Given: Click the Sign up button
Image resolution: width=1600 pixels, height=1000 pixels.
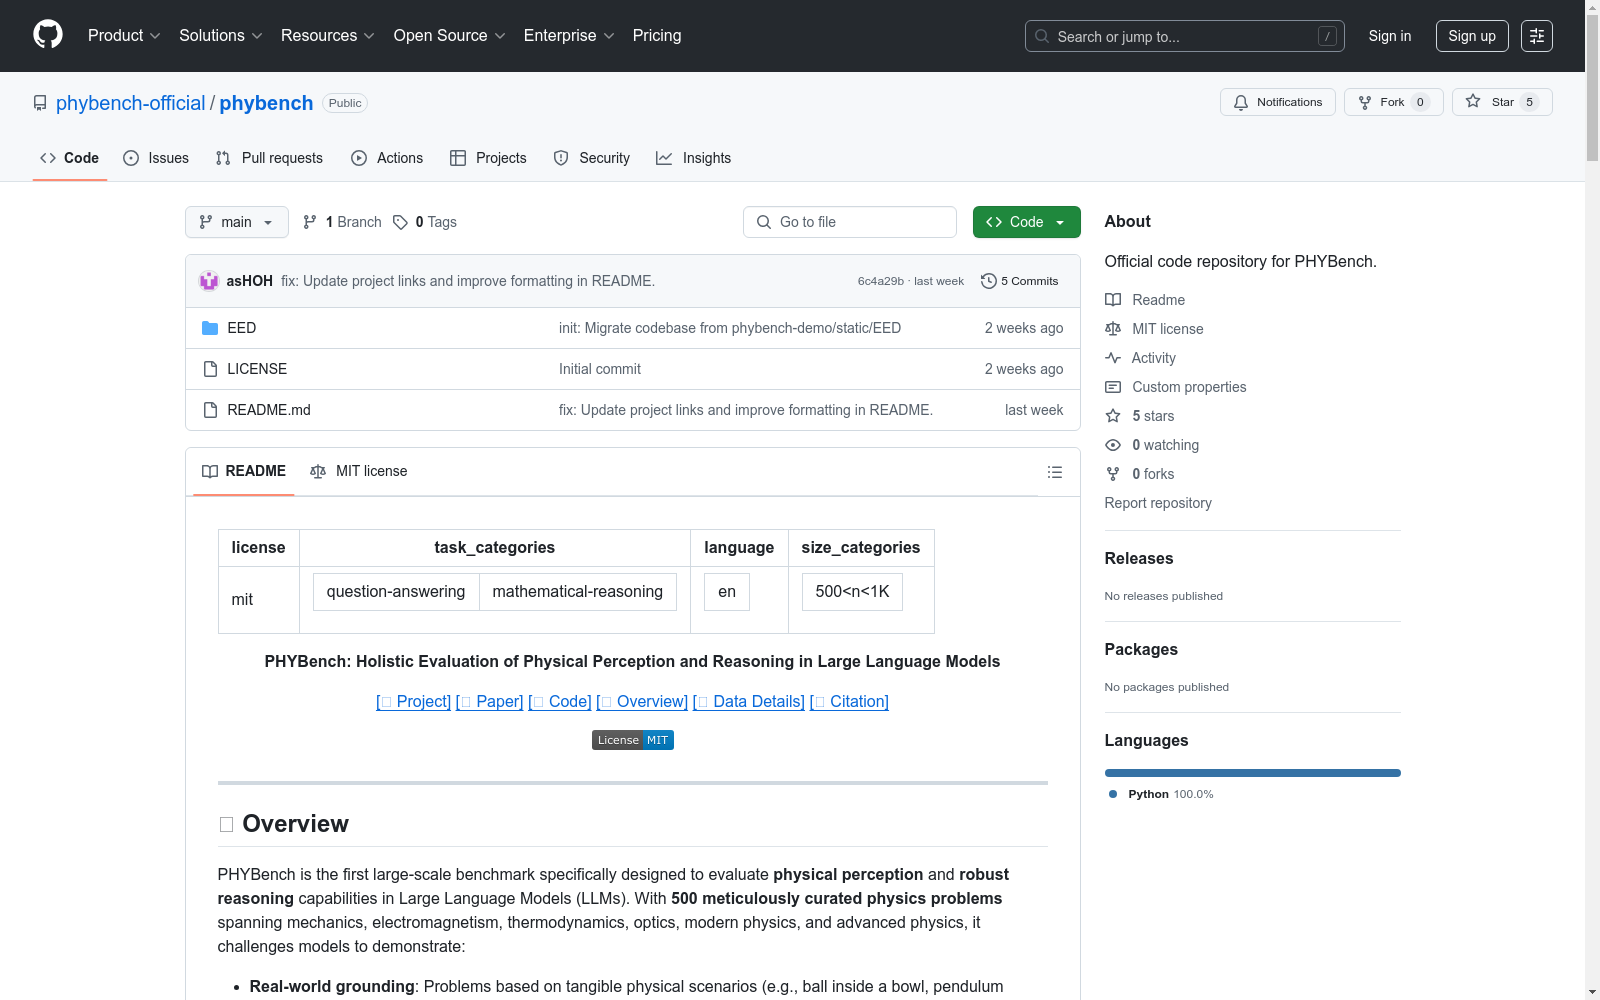Looking at the screenshot, I should tap(1472, 36).
